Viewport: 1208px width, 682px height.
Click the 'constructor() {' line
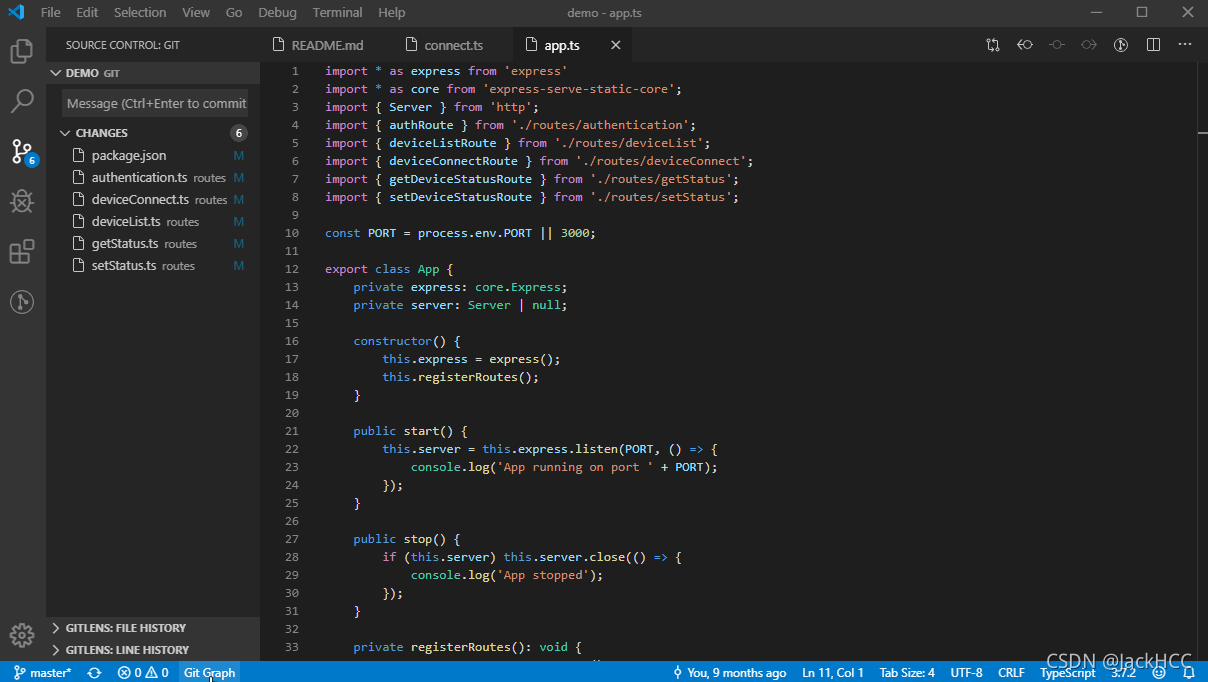[x=407, y=341]
